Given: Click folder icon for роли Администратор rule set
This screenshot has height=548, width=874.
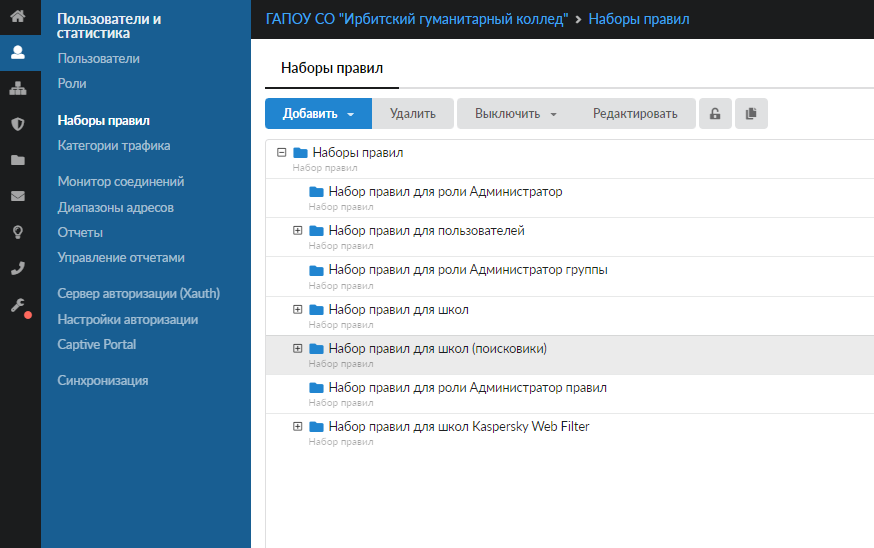Looking at the screenshot, I should (317, 192).
